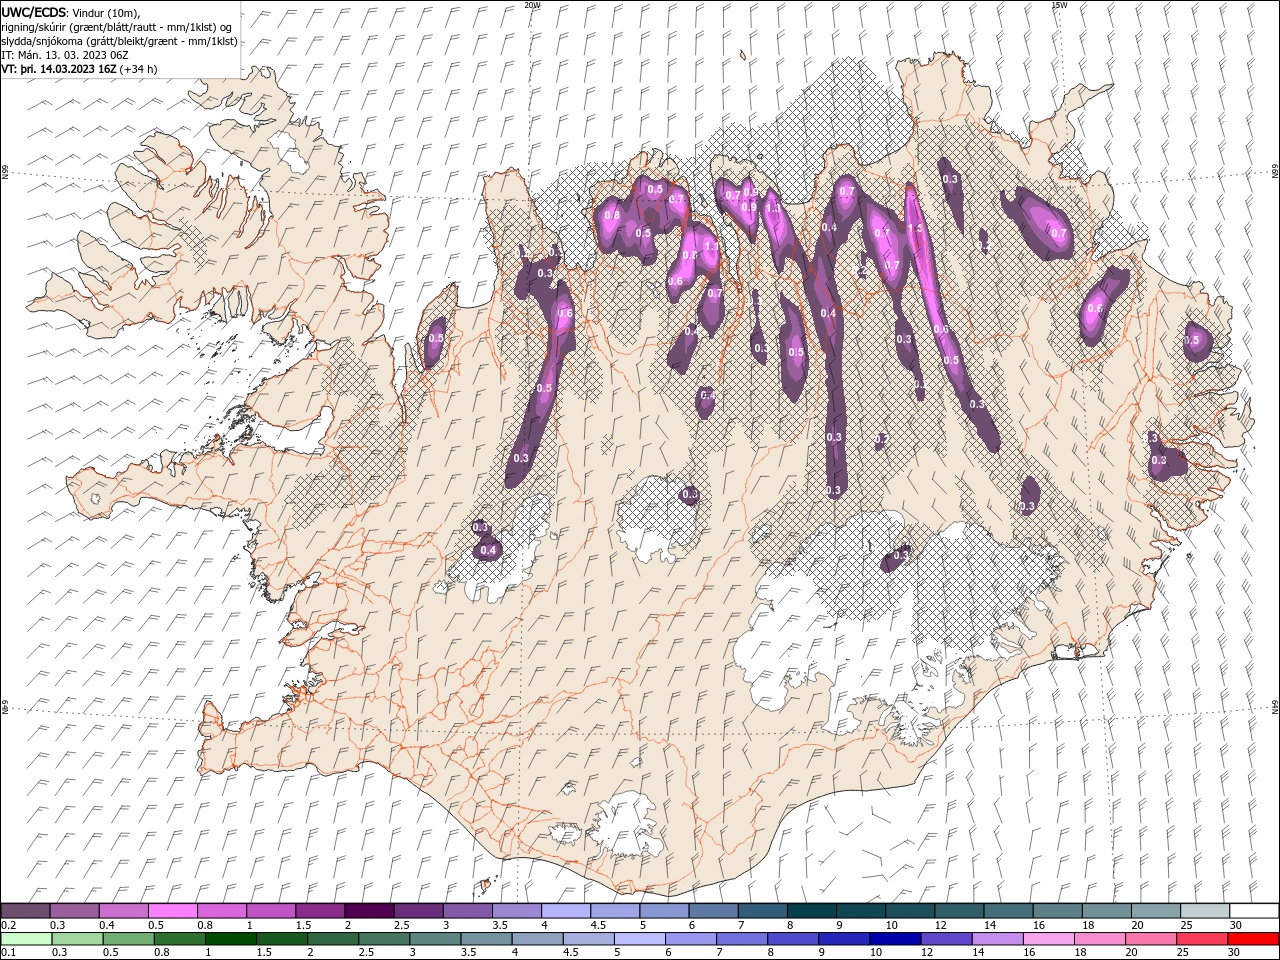
Task: Pick the 4 grey-blue swatch in lower legend
Action: pyautogui.click(x=538, y=939)
